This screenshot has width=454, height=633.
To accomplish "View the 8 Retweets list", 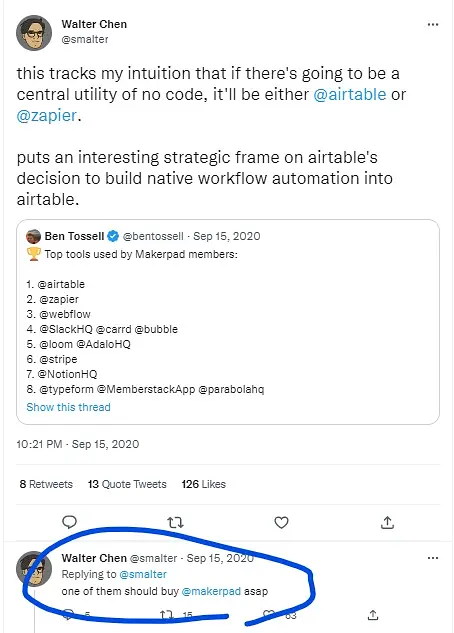I will point(46,484).
